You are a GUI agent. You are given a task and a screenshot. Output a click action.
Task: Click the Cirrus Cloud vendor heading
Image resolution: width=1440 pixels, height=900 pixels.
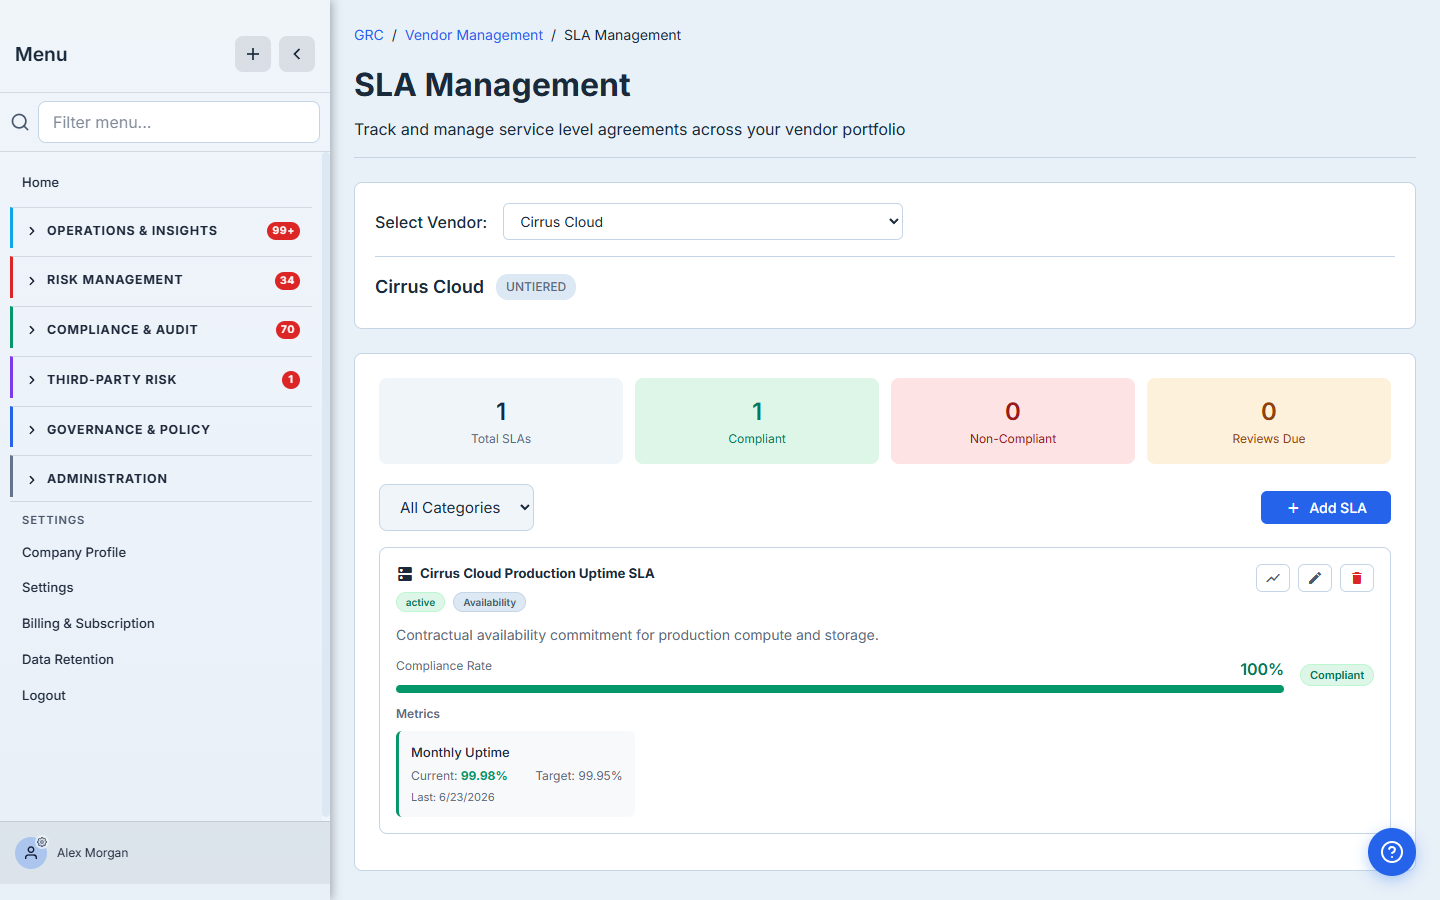(429, 287)
